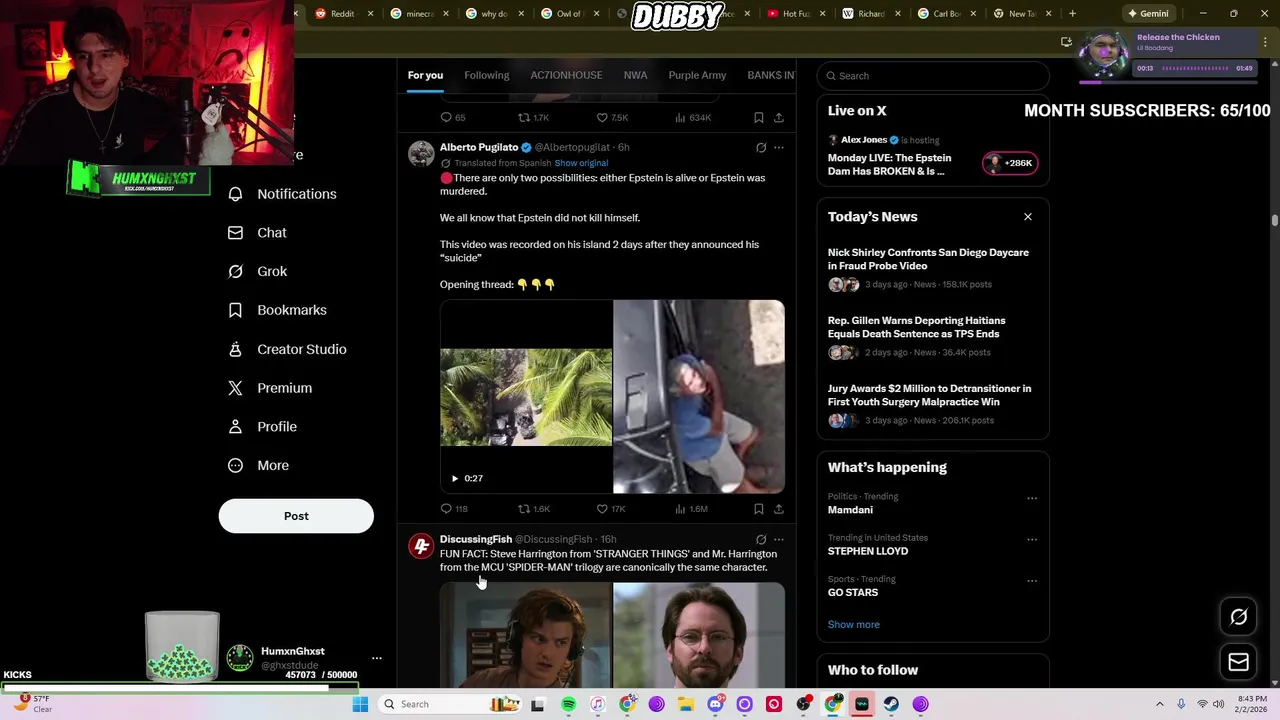Open Grok from the left sidebar
This screenshot has height=720, width=1280.
click(x=258, y=271)
